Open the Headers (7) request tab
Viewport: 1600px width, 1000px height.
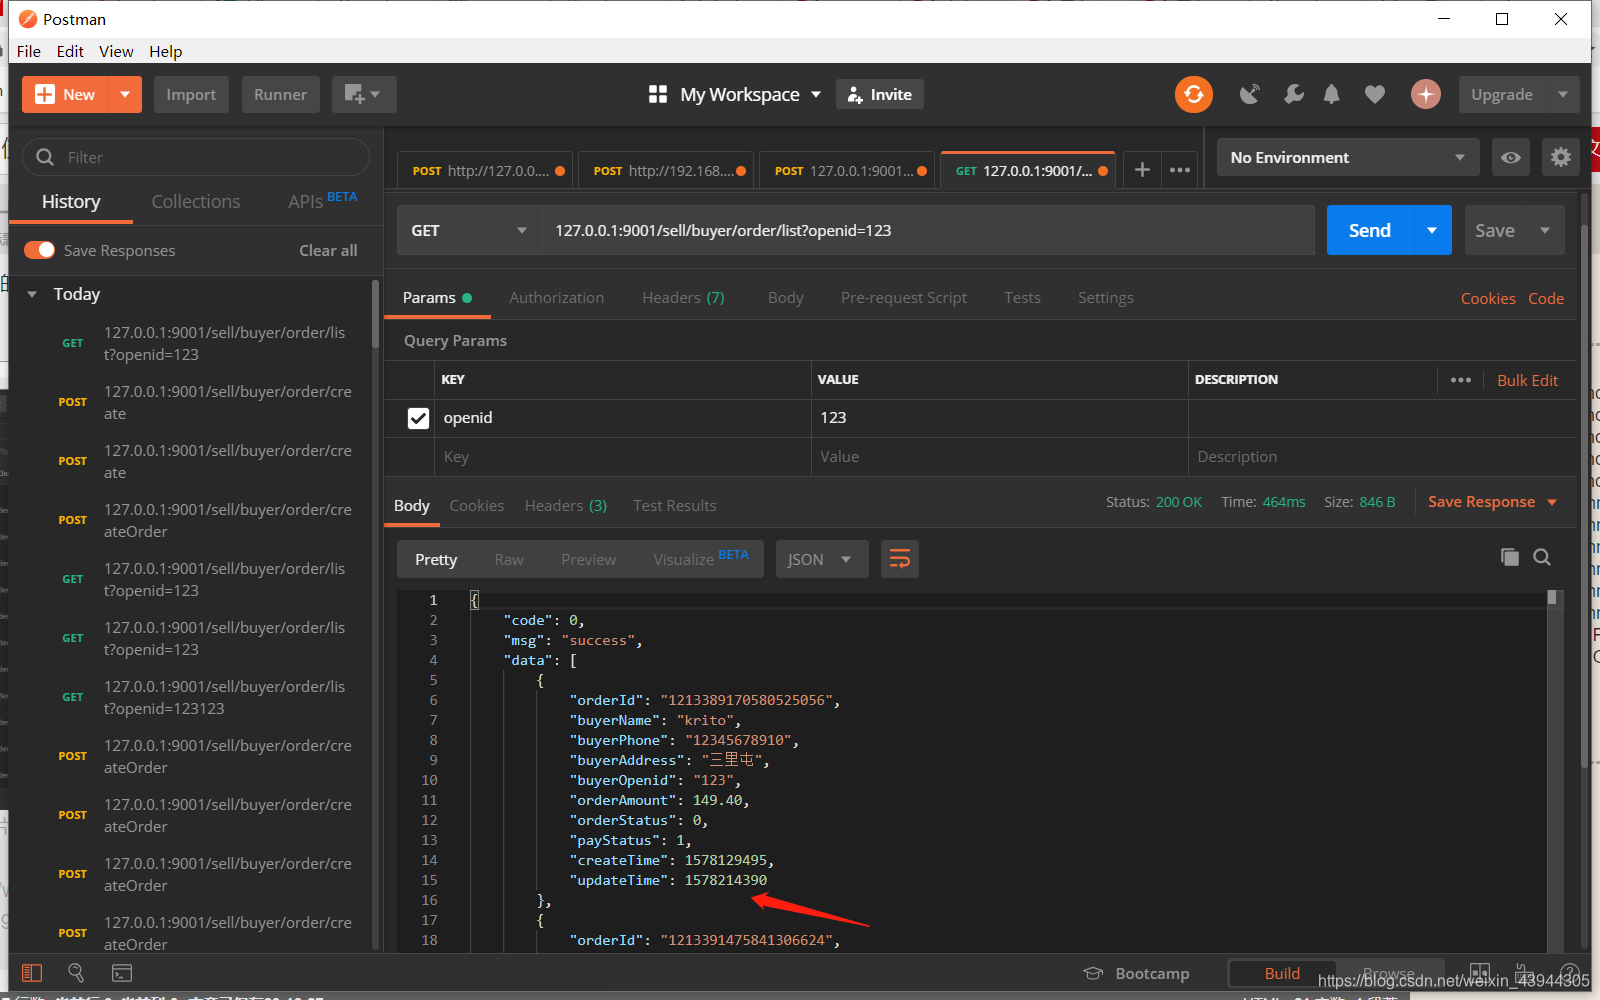coord(683,297)
